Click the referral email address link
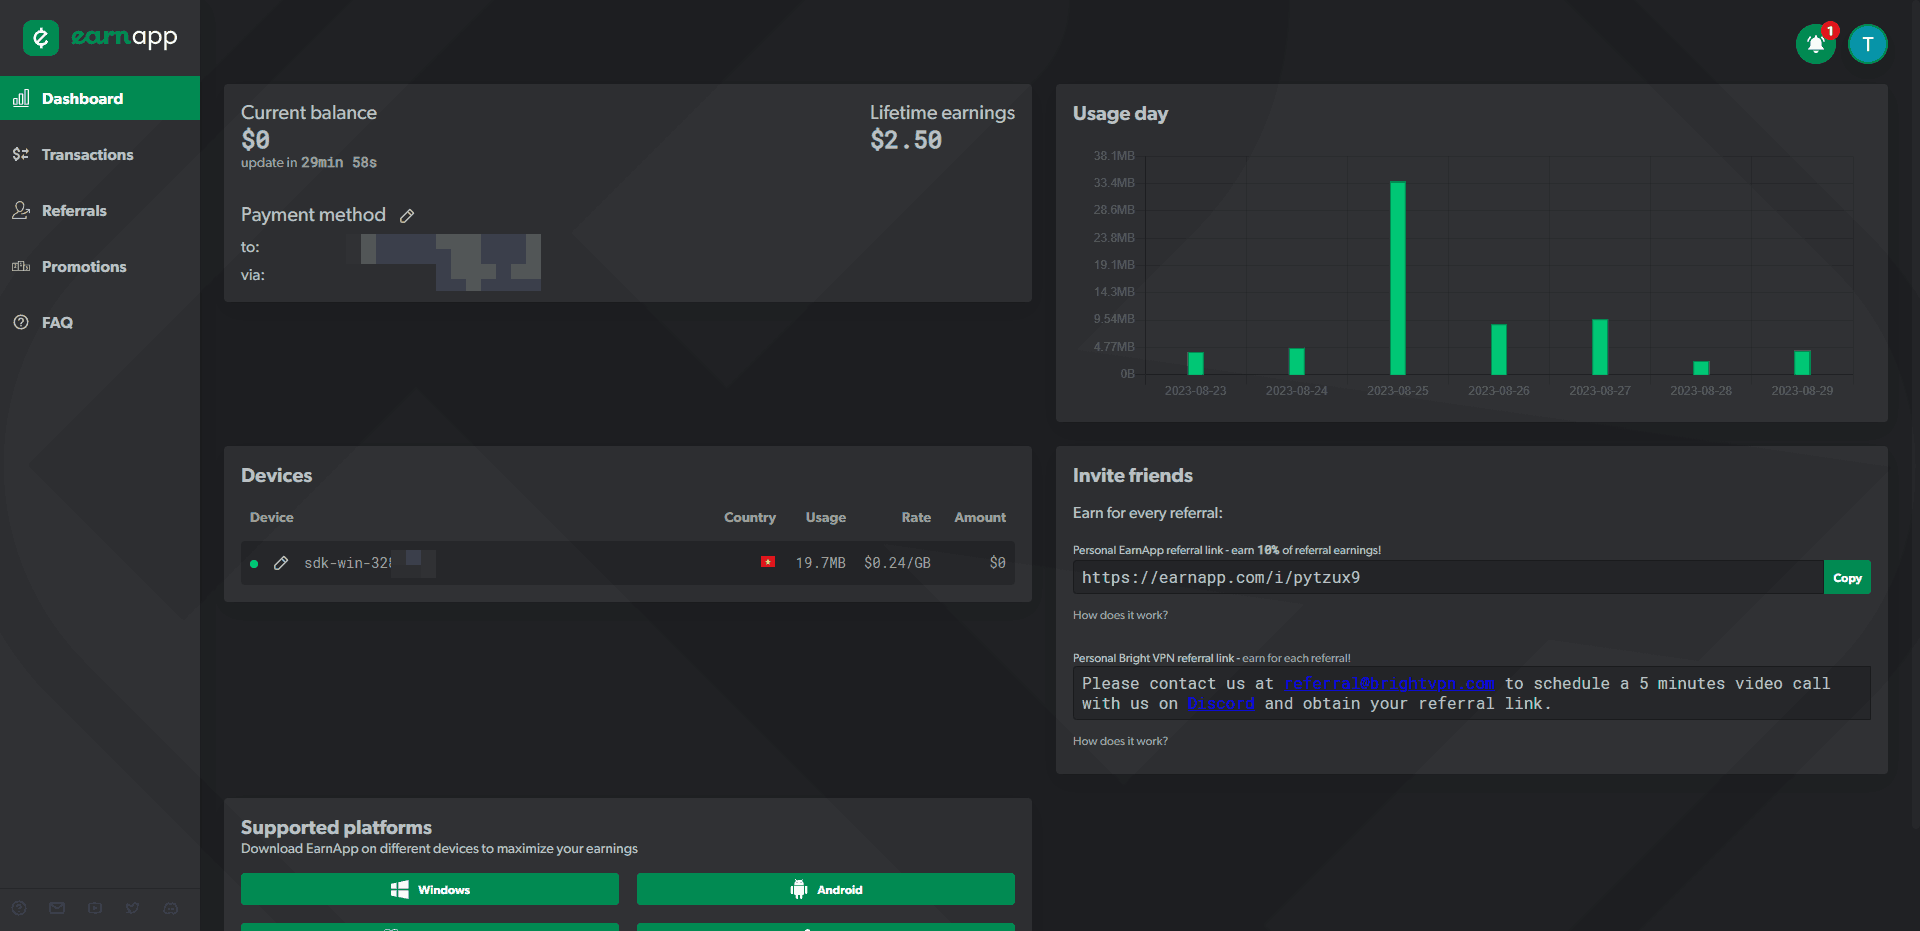 pos(1389,684)
